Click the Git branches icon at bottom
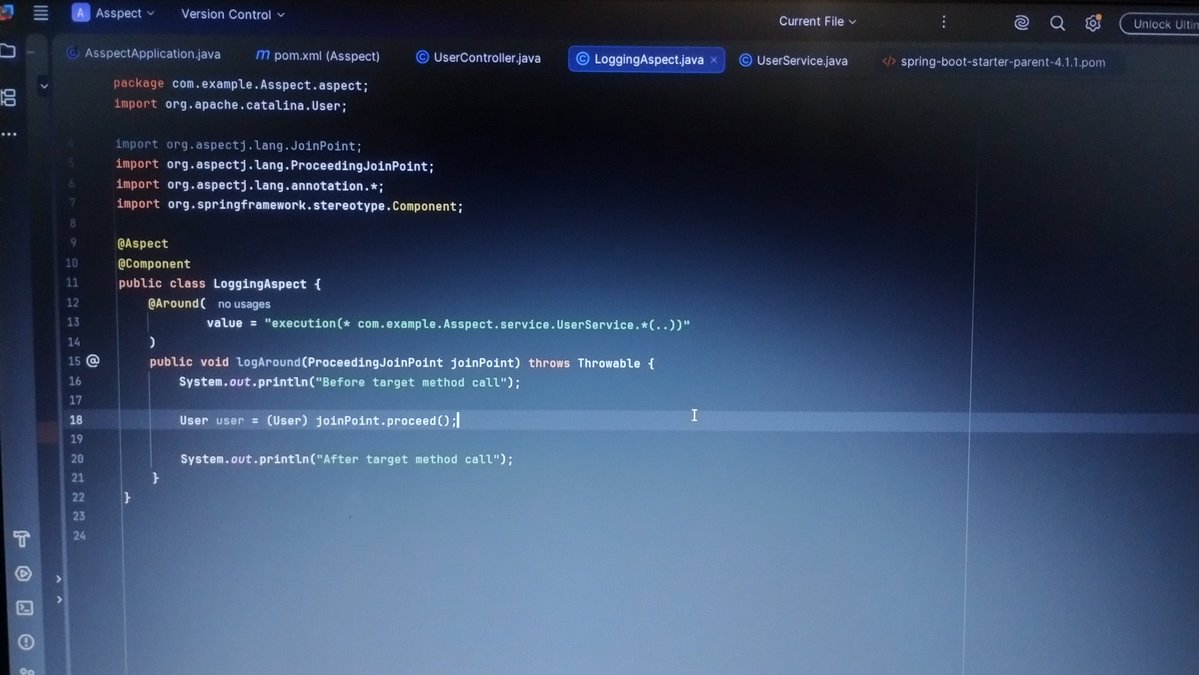 (28, 671)
